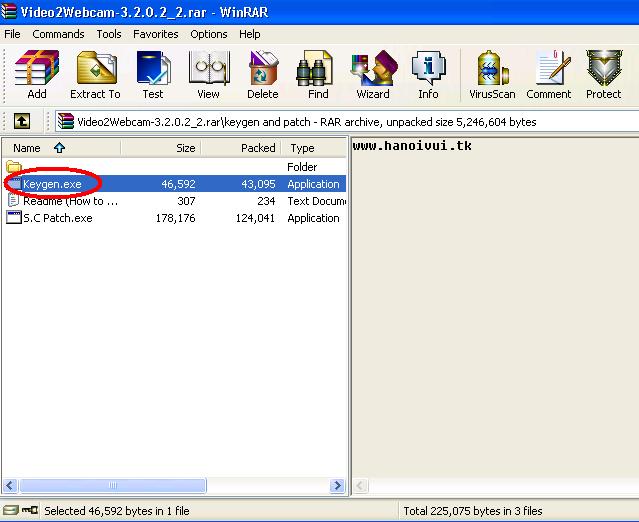
Task: Click the file list left scroll arrow
Action: click(11, 485)
